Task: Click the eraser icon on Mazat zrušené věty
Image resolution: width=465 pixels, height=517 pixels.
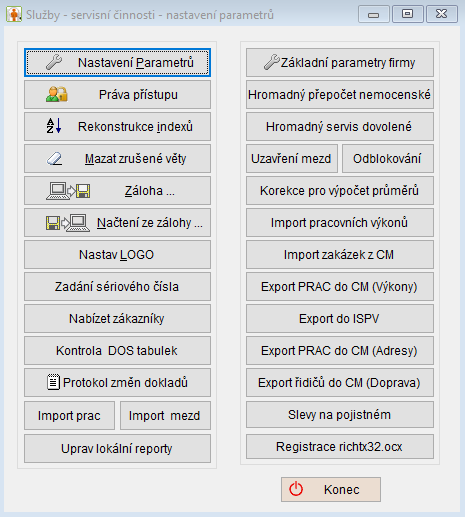Action: click(54, 159)
